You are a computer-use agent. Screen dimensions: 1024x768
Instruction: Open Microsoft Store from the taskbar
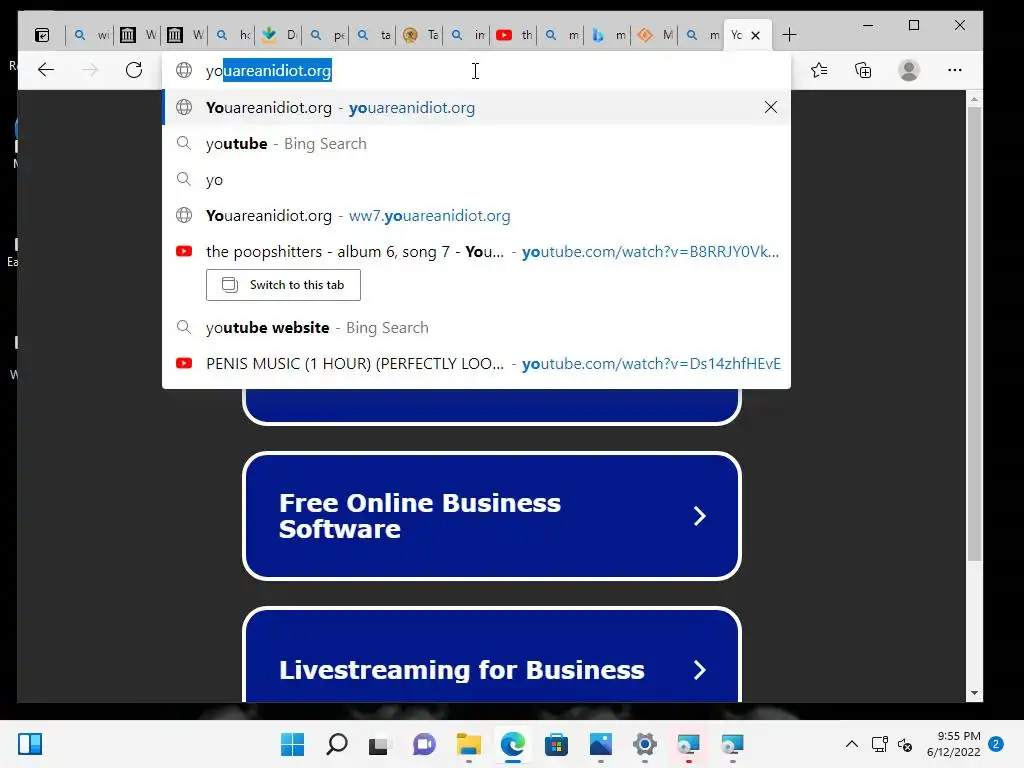pyautogui.click(x=556, y=744)
